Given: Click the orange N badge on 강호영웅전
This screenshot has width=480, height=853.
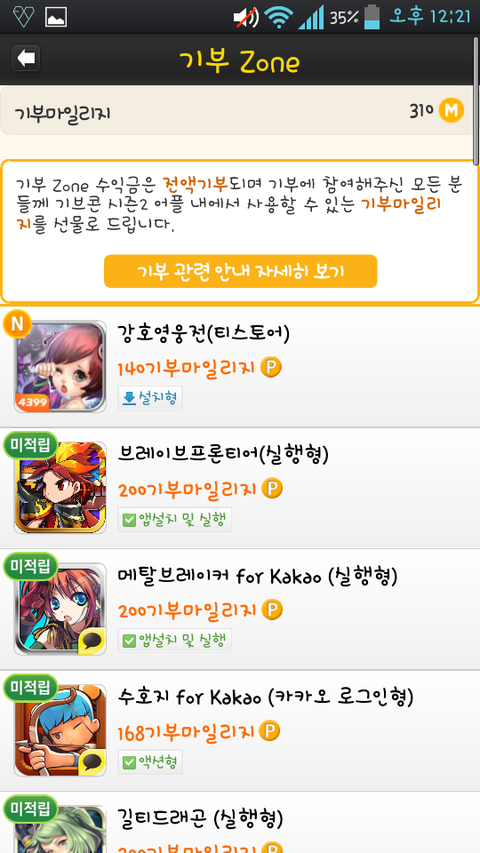Looking at the screenshot, I should tap(17, 325).
